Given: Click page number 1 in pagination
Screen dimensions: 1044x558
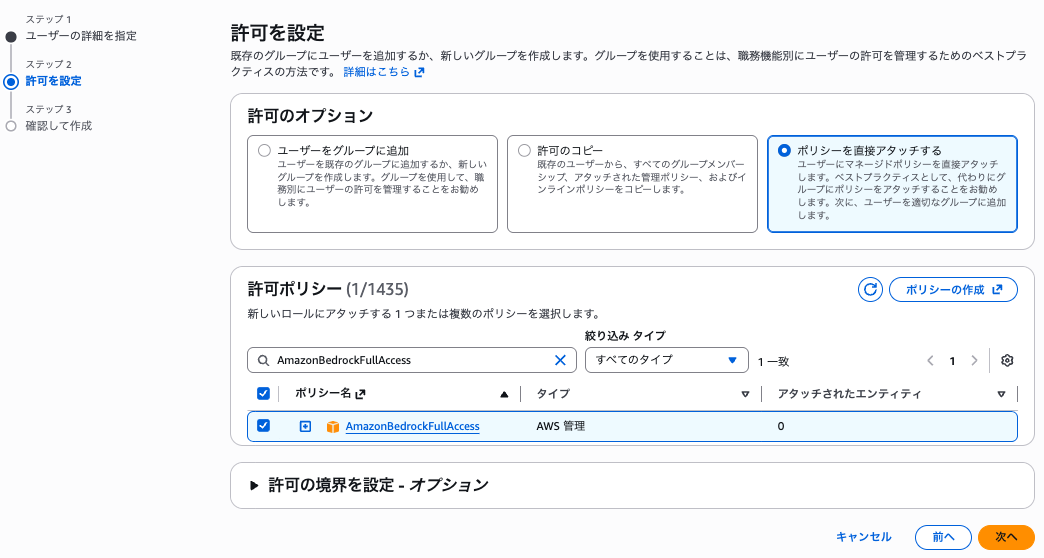Looking at the screenshot, I should 952,361.
